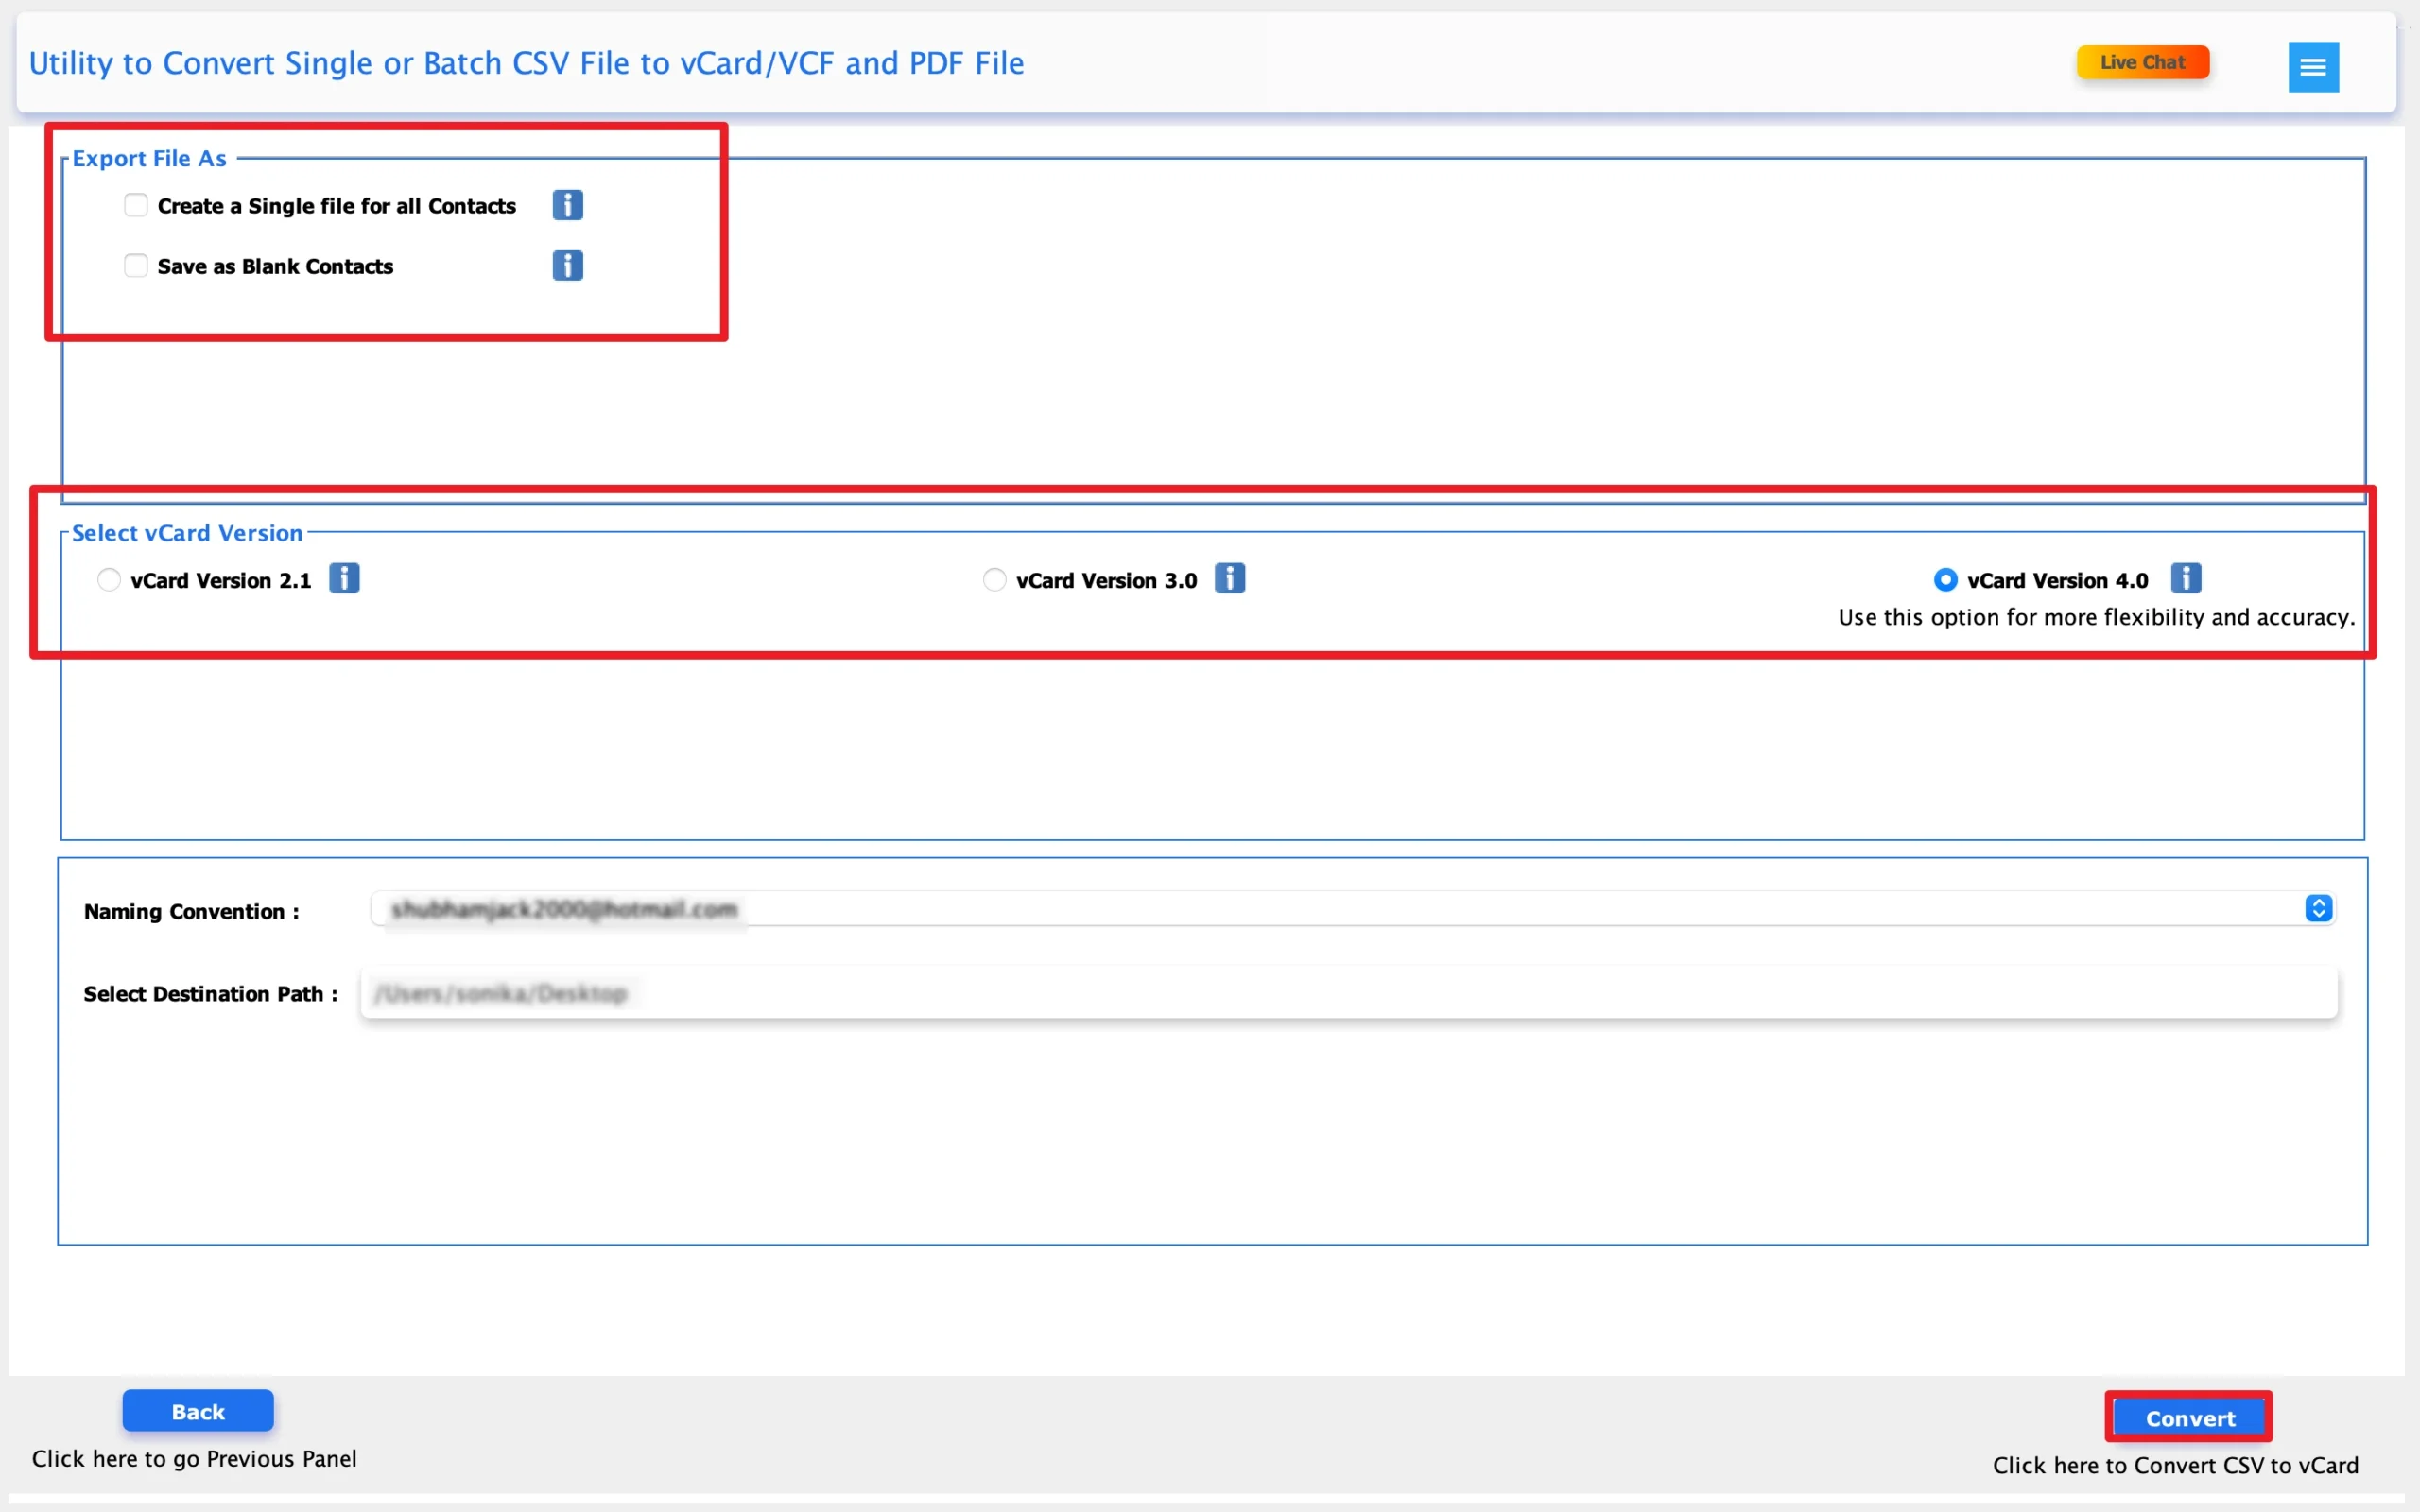Screen dimensions: 2420x1512
Task: Open info icon for vCard Version 4.0
Action: (x=2185, y=578)
